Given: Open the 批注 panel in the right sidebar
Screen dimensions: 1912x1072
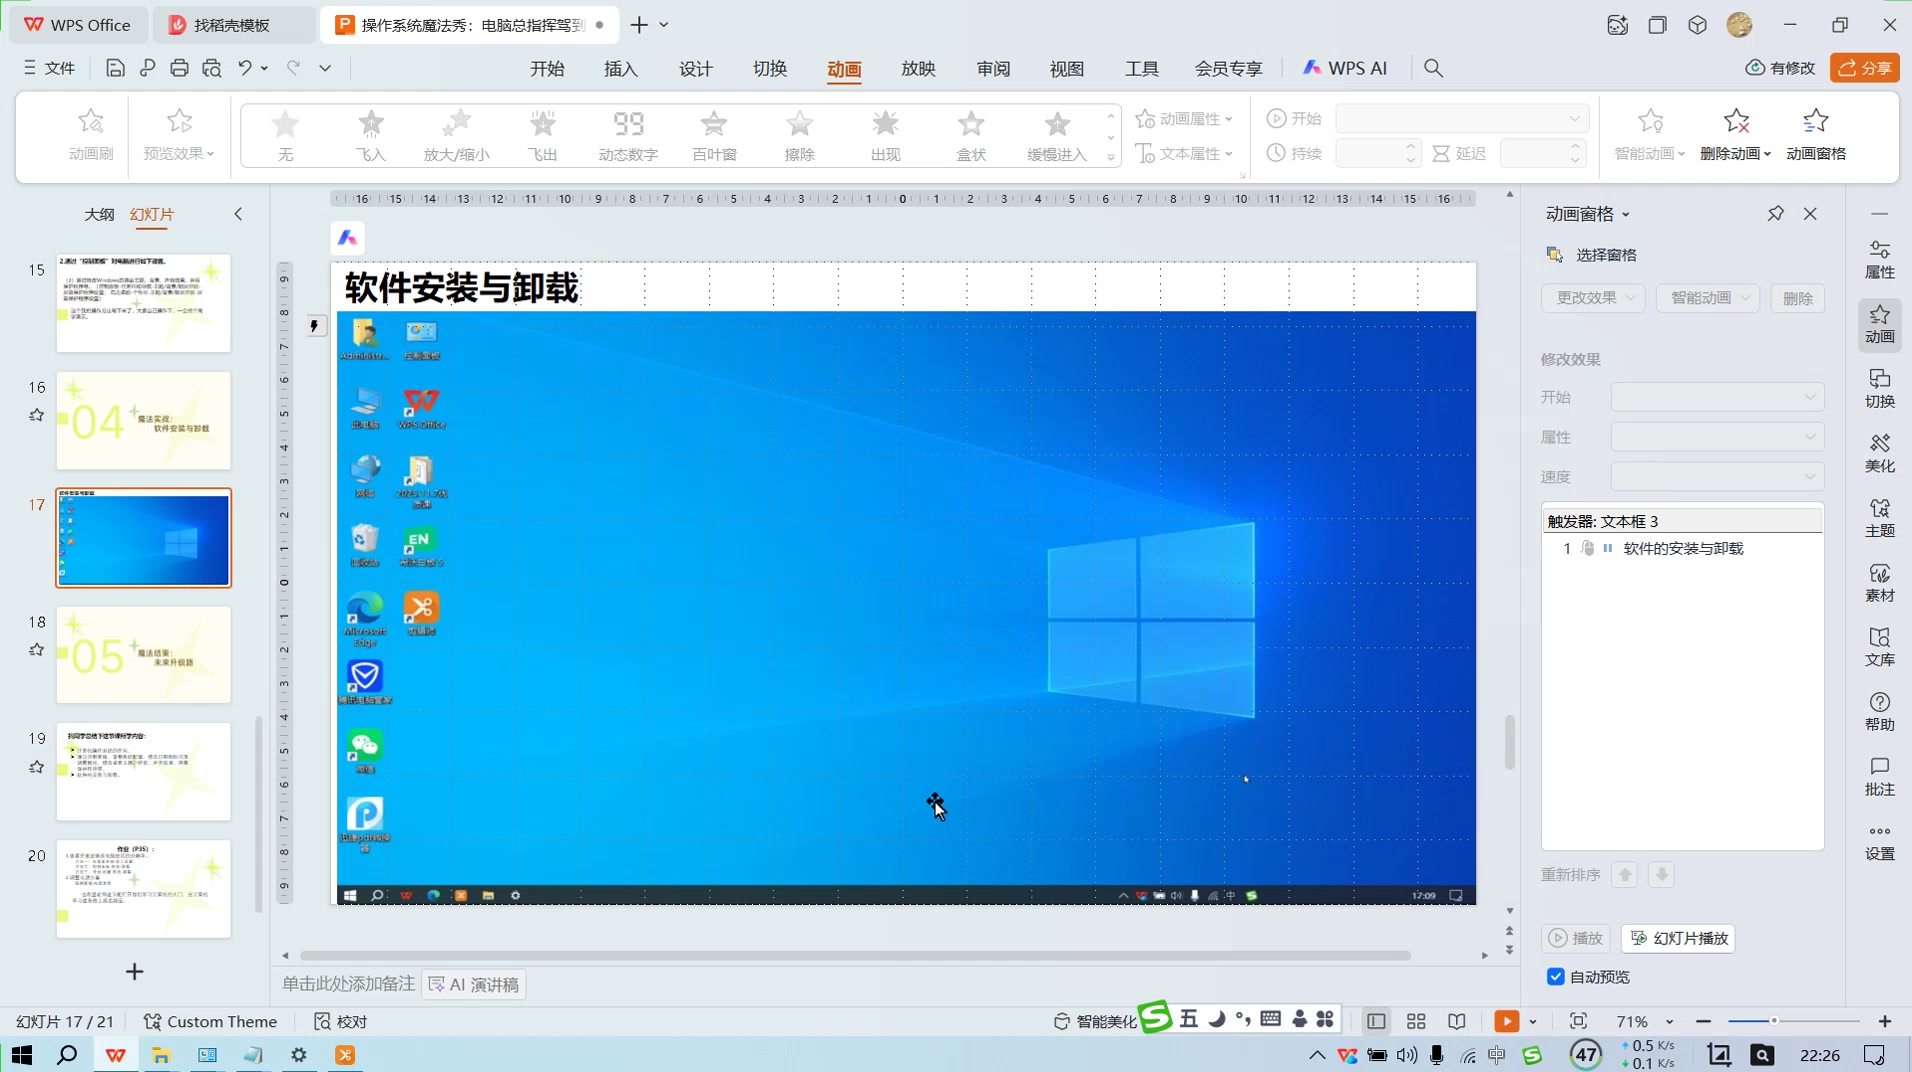Looking at the screenshot, I should tap(1878, 777).
